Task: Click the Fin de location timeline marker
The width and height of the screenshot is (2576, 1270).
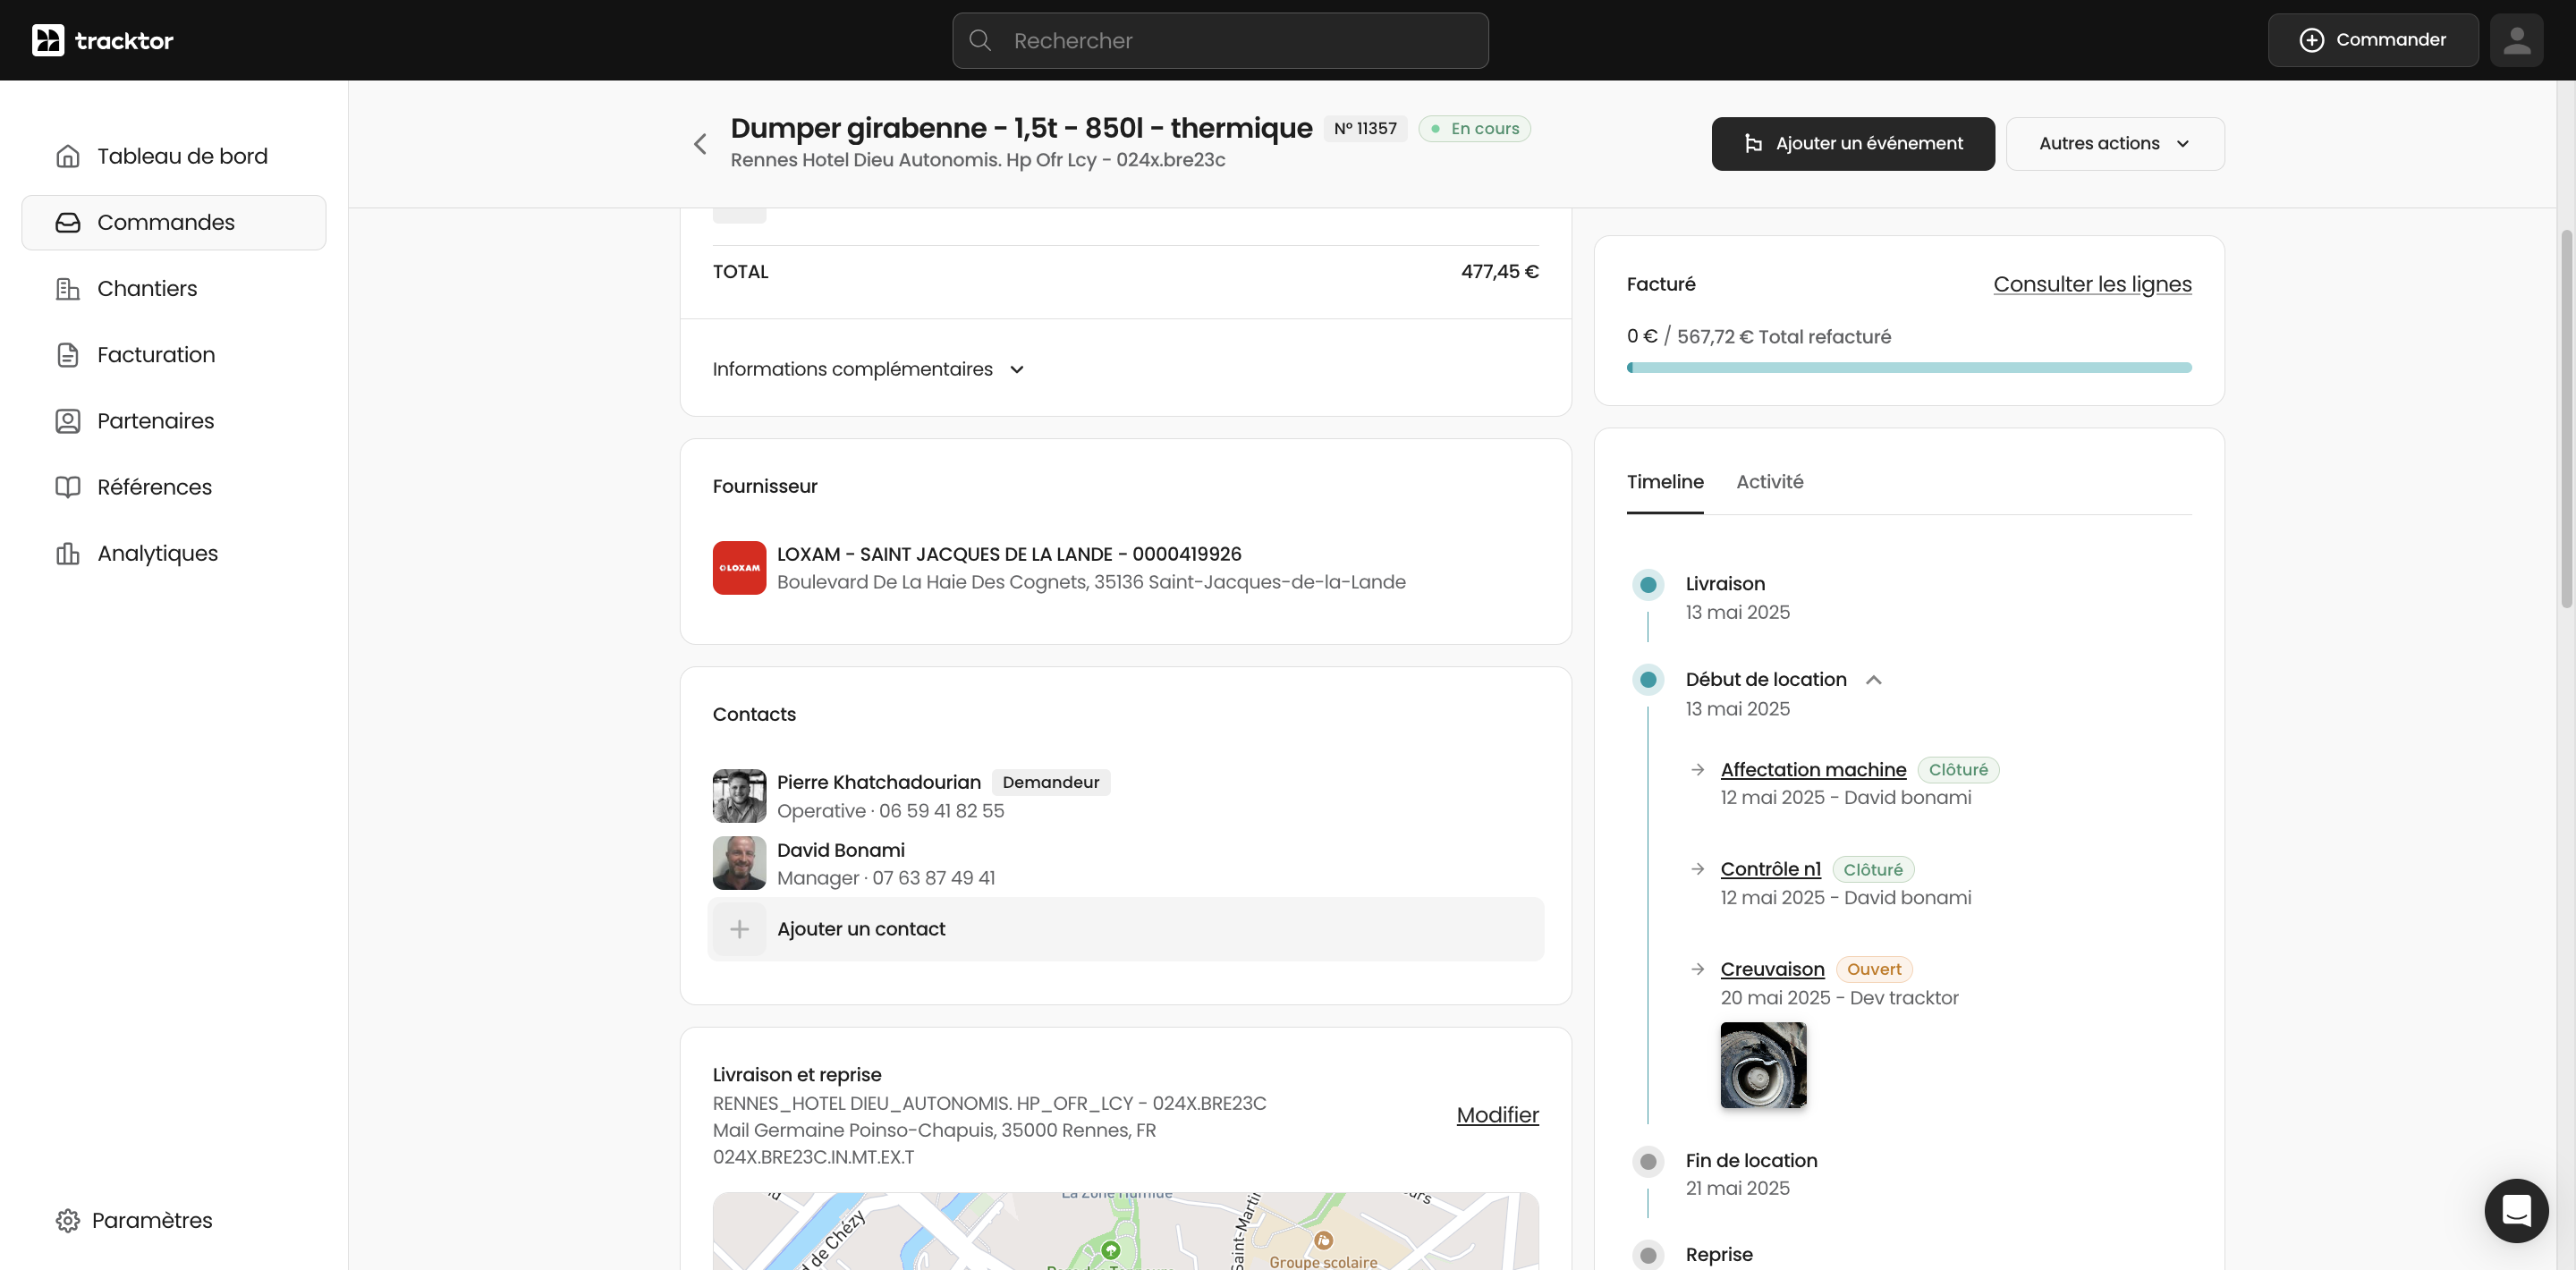Action: pyautogui.click(x=1648, y=1162)
